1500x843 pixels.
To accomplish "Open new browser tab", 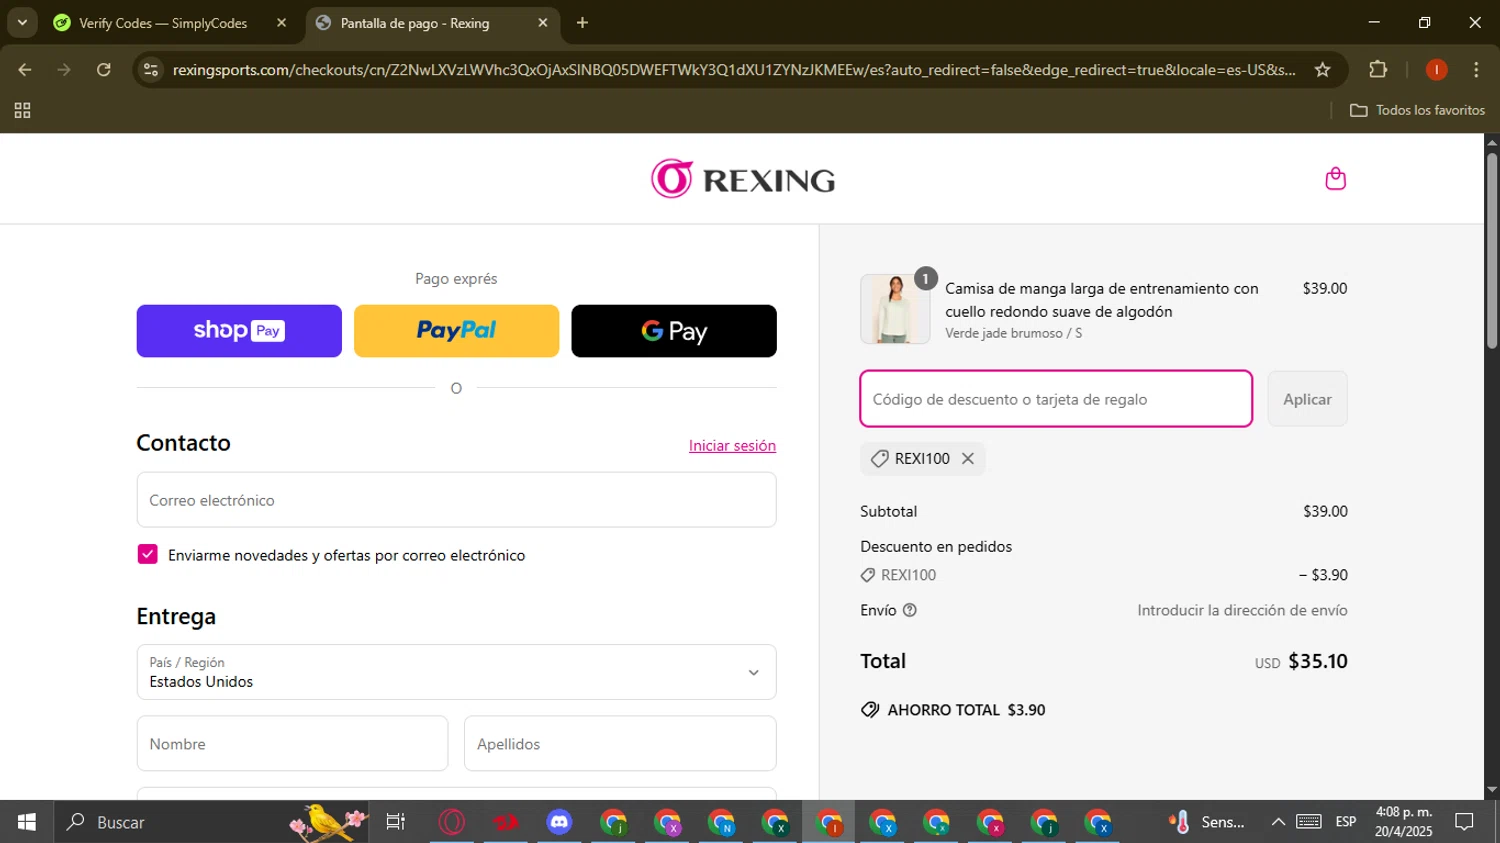I will 582,23.
